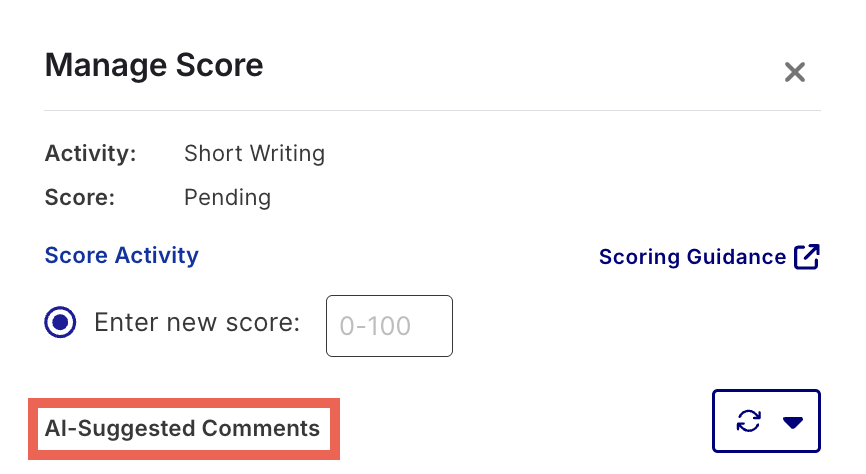This screenshot has height=474, width=866.
Task: Open the Score Activity link
Action: tap(122, 255)
